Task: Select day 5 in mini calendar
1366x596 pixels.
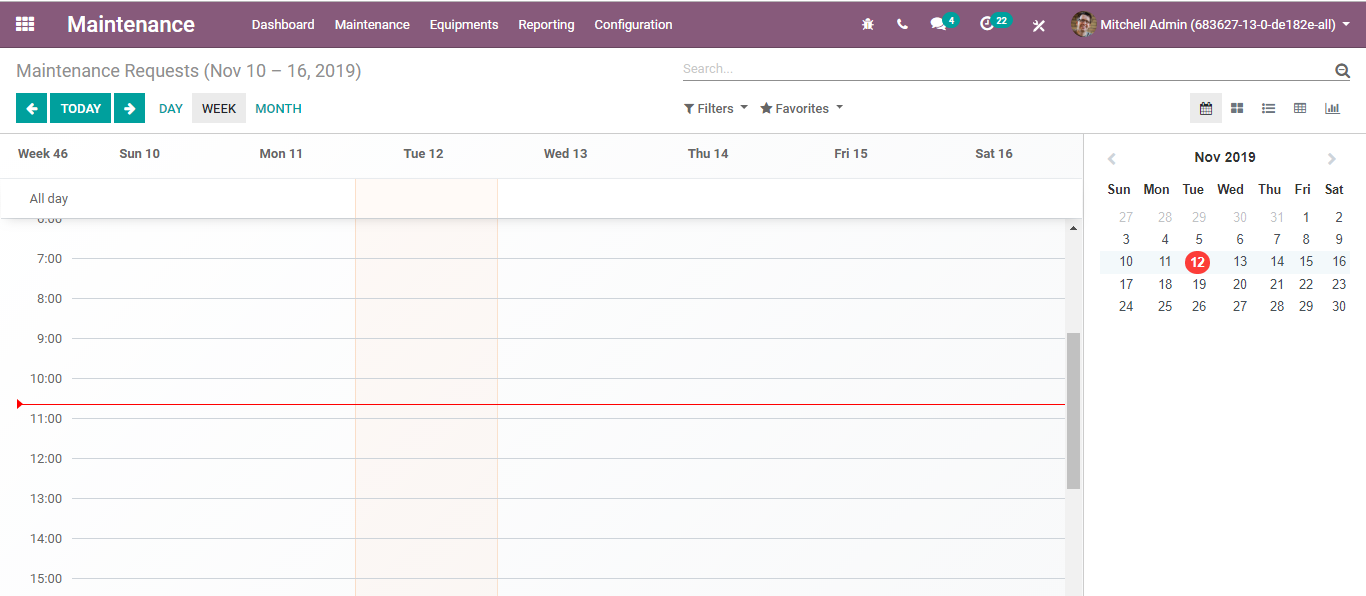Action: click(x=1199, y=240)
